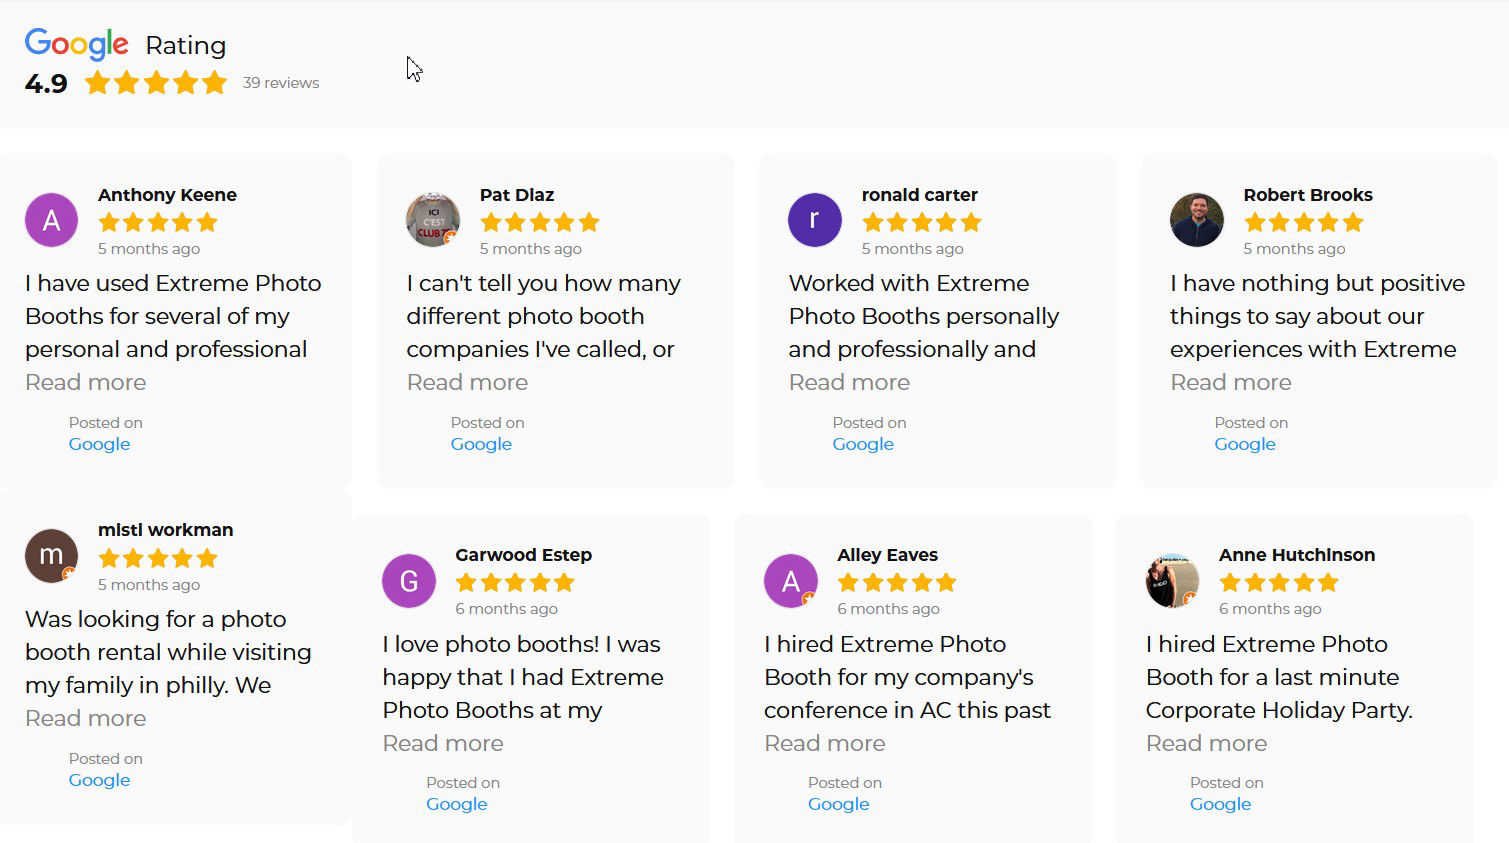
Task: Expand Garwood Estep's photo booth review
Action: click(443, 743)
